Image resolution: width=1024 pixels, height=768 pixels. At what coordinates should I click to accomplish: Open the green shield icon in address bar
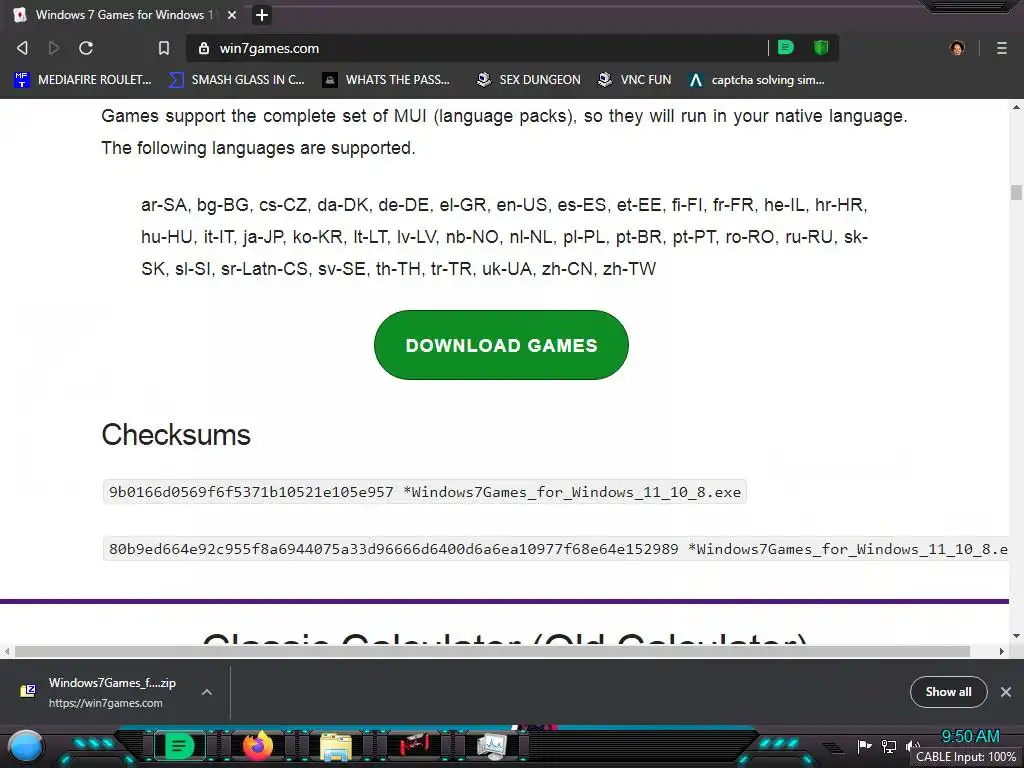point(821,48)
